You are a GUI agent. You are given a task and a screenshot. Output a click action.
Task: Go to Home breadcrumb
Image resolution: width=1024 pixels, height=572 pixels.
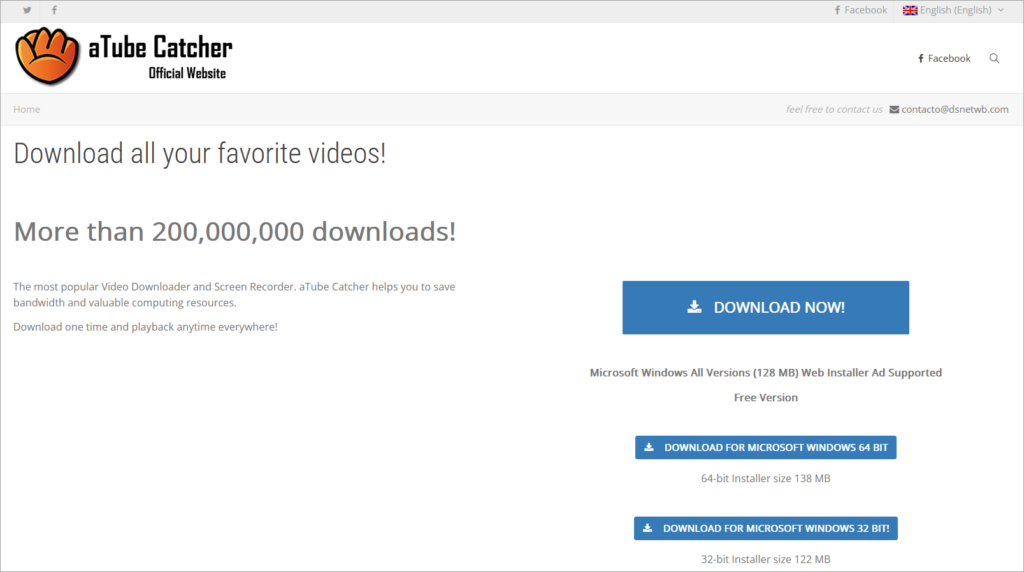[27, 109]
